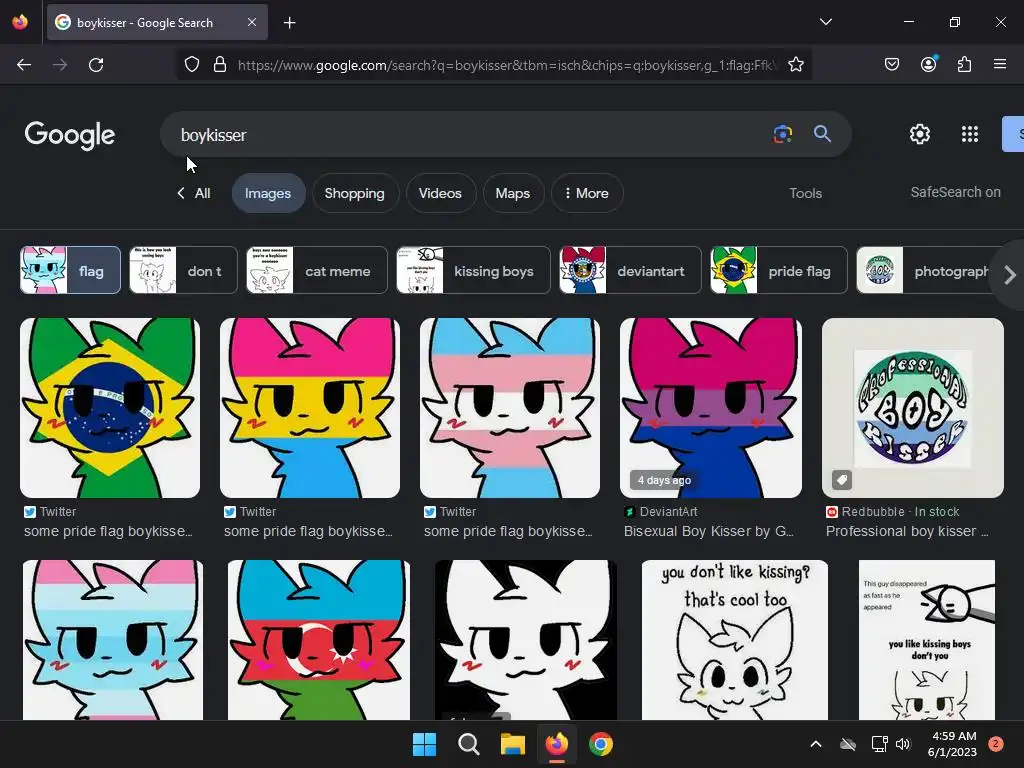Open Google quick settings gear

pyautogui.click(x=920, y=134)
